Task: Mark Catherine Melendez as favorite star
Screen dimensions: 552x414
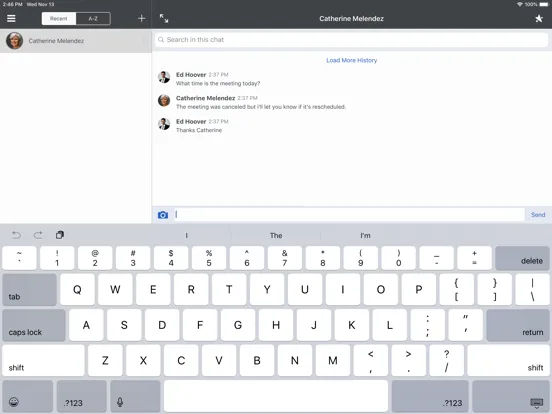Action: (x=539, y=18)
